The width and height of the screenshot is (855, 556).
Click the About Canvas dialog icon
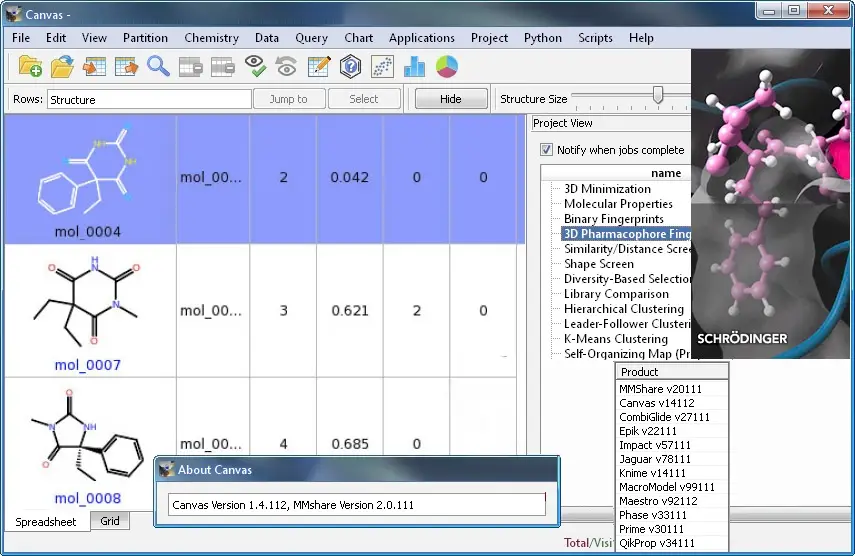[x=166, y=469]
